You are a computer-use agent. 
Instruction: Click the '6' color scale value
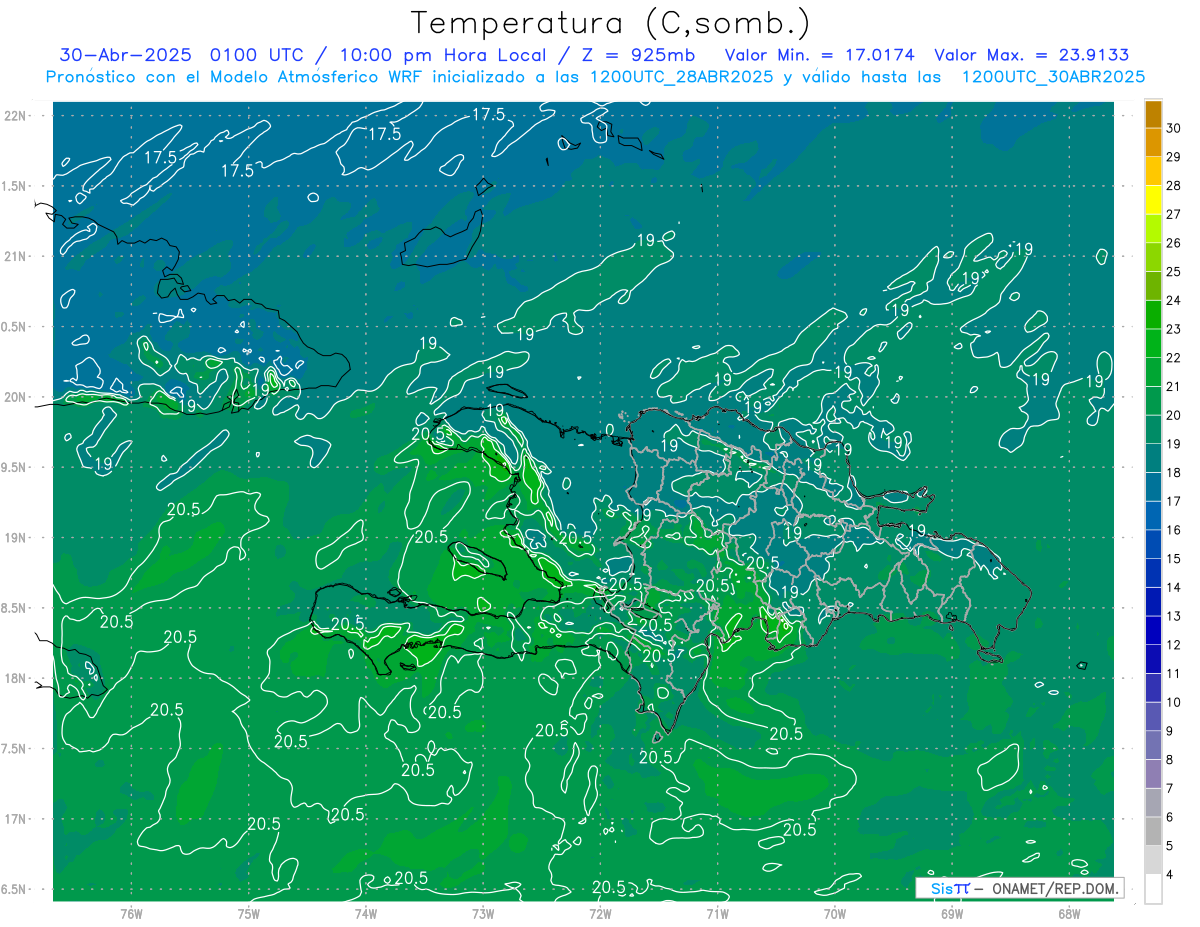tap(1171, 817)
